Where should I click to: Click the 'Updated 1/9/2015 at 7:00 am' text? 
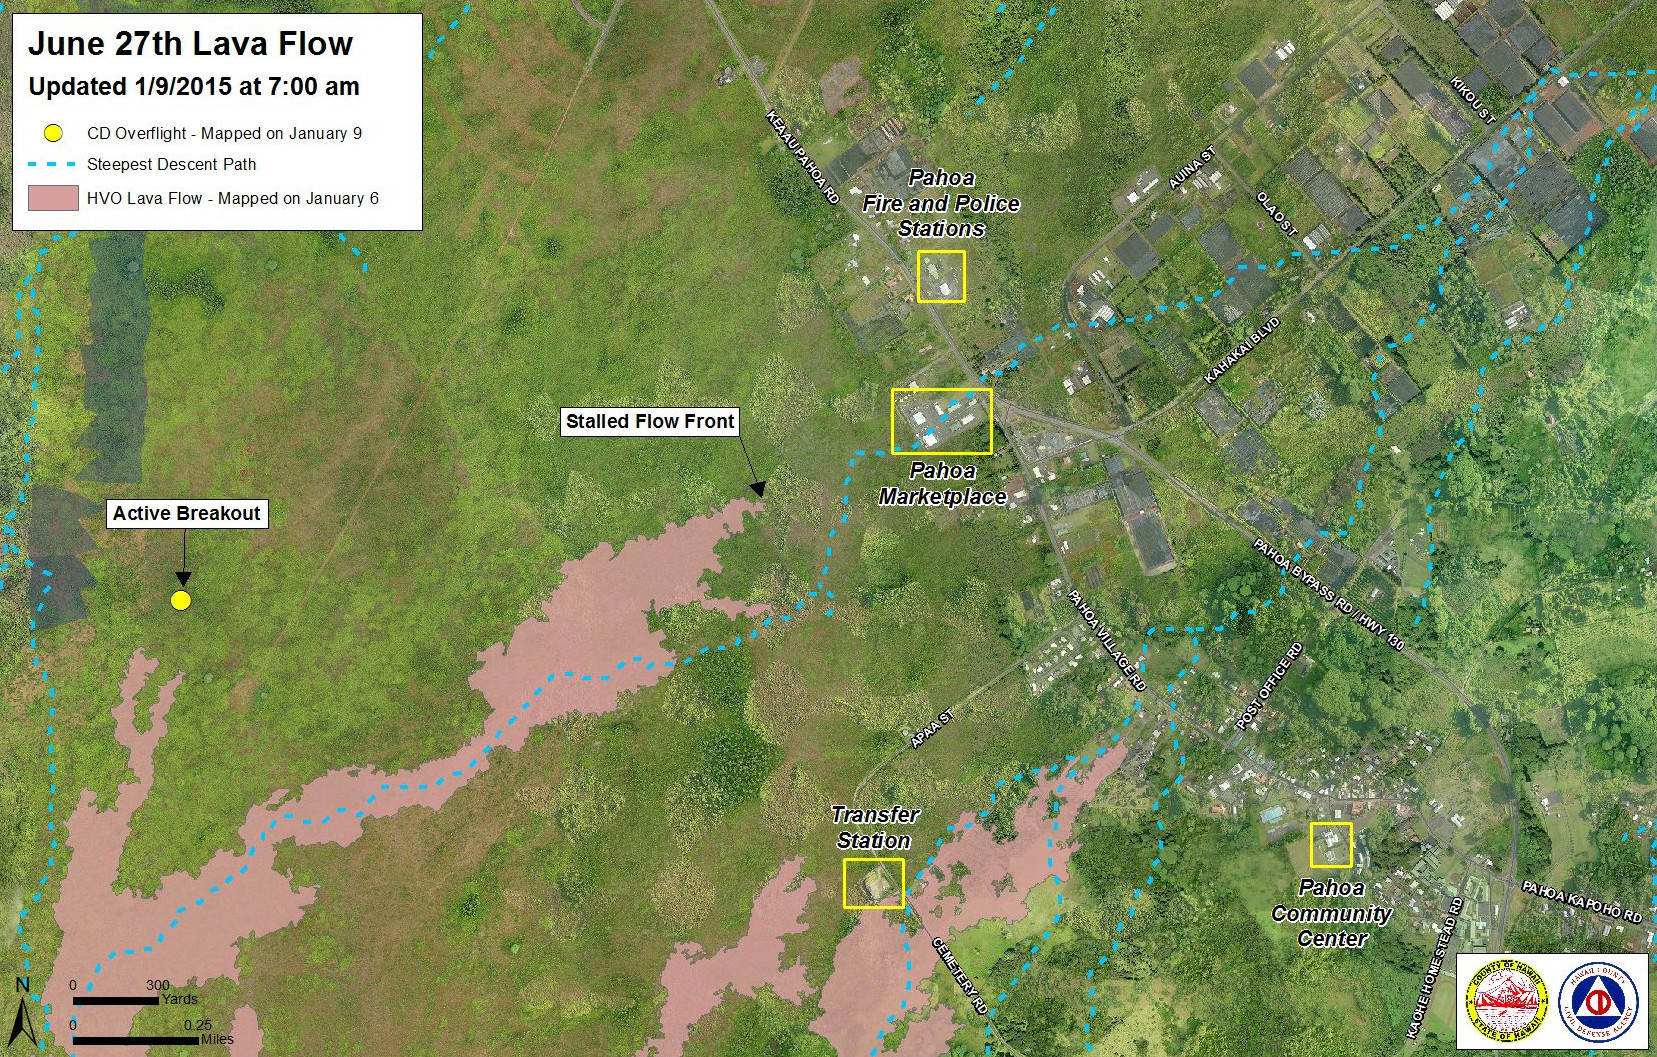click(x=194, y=87)
